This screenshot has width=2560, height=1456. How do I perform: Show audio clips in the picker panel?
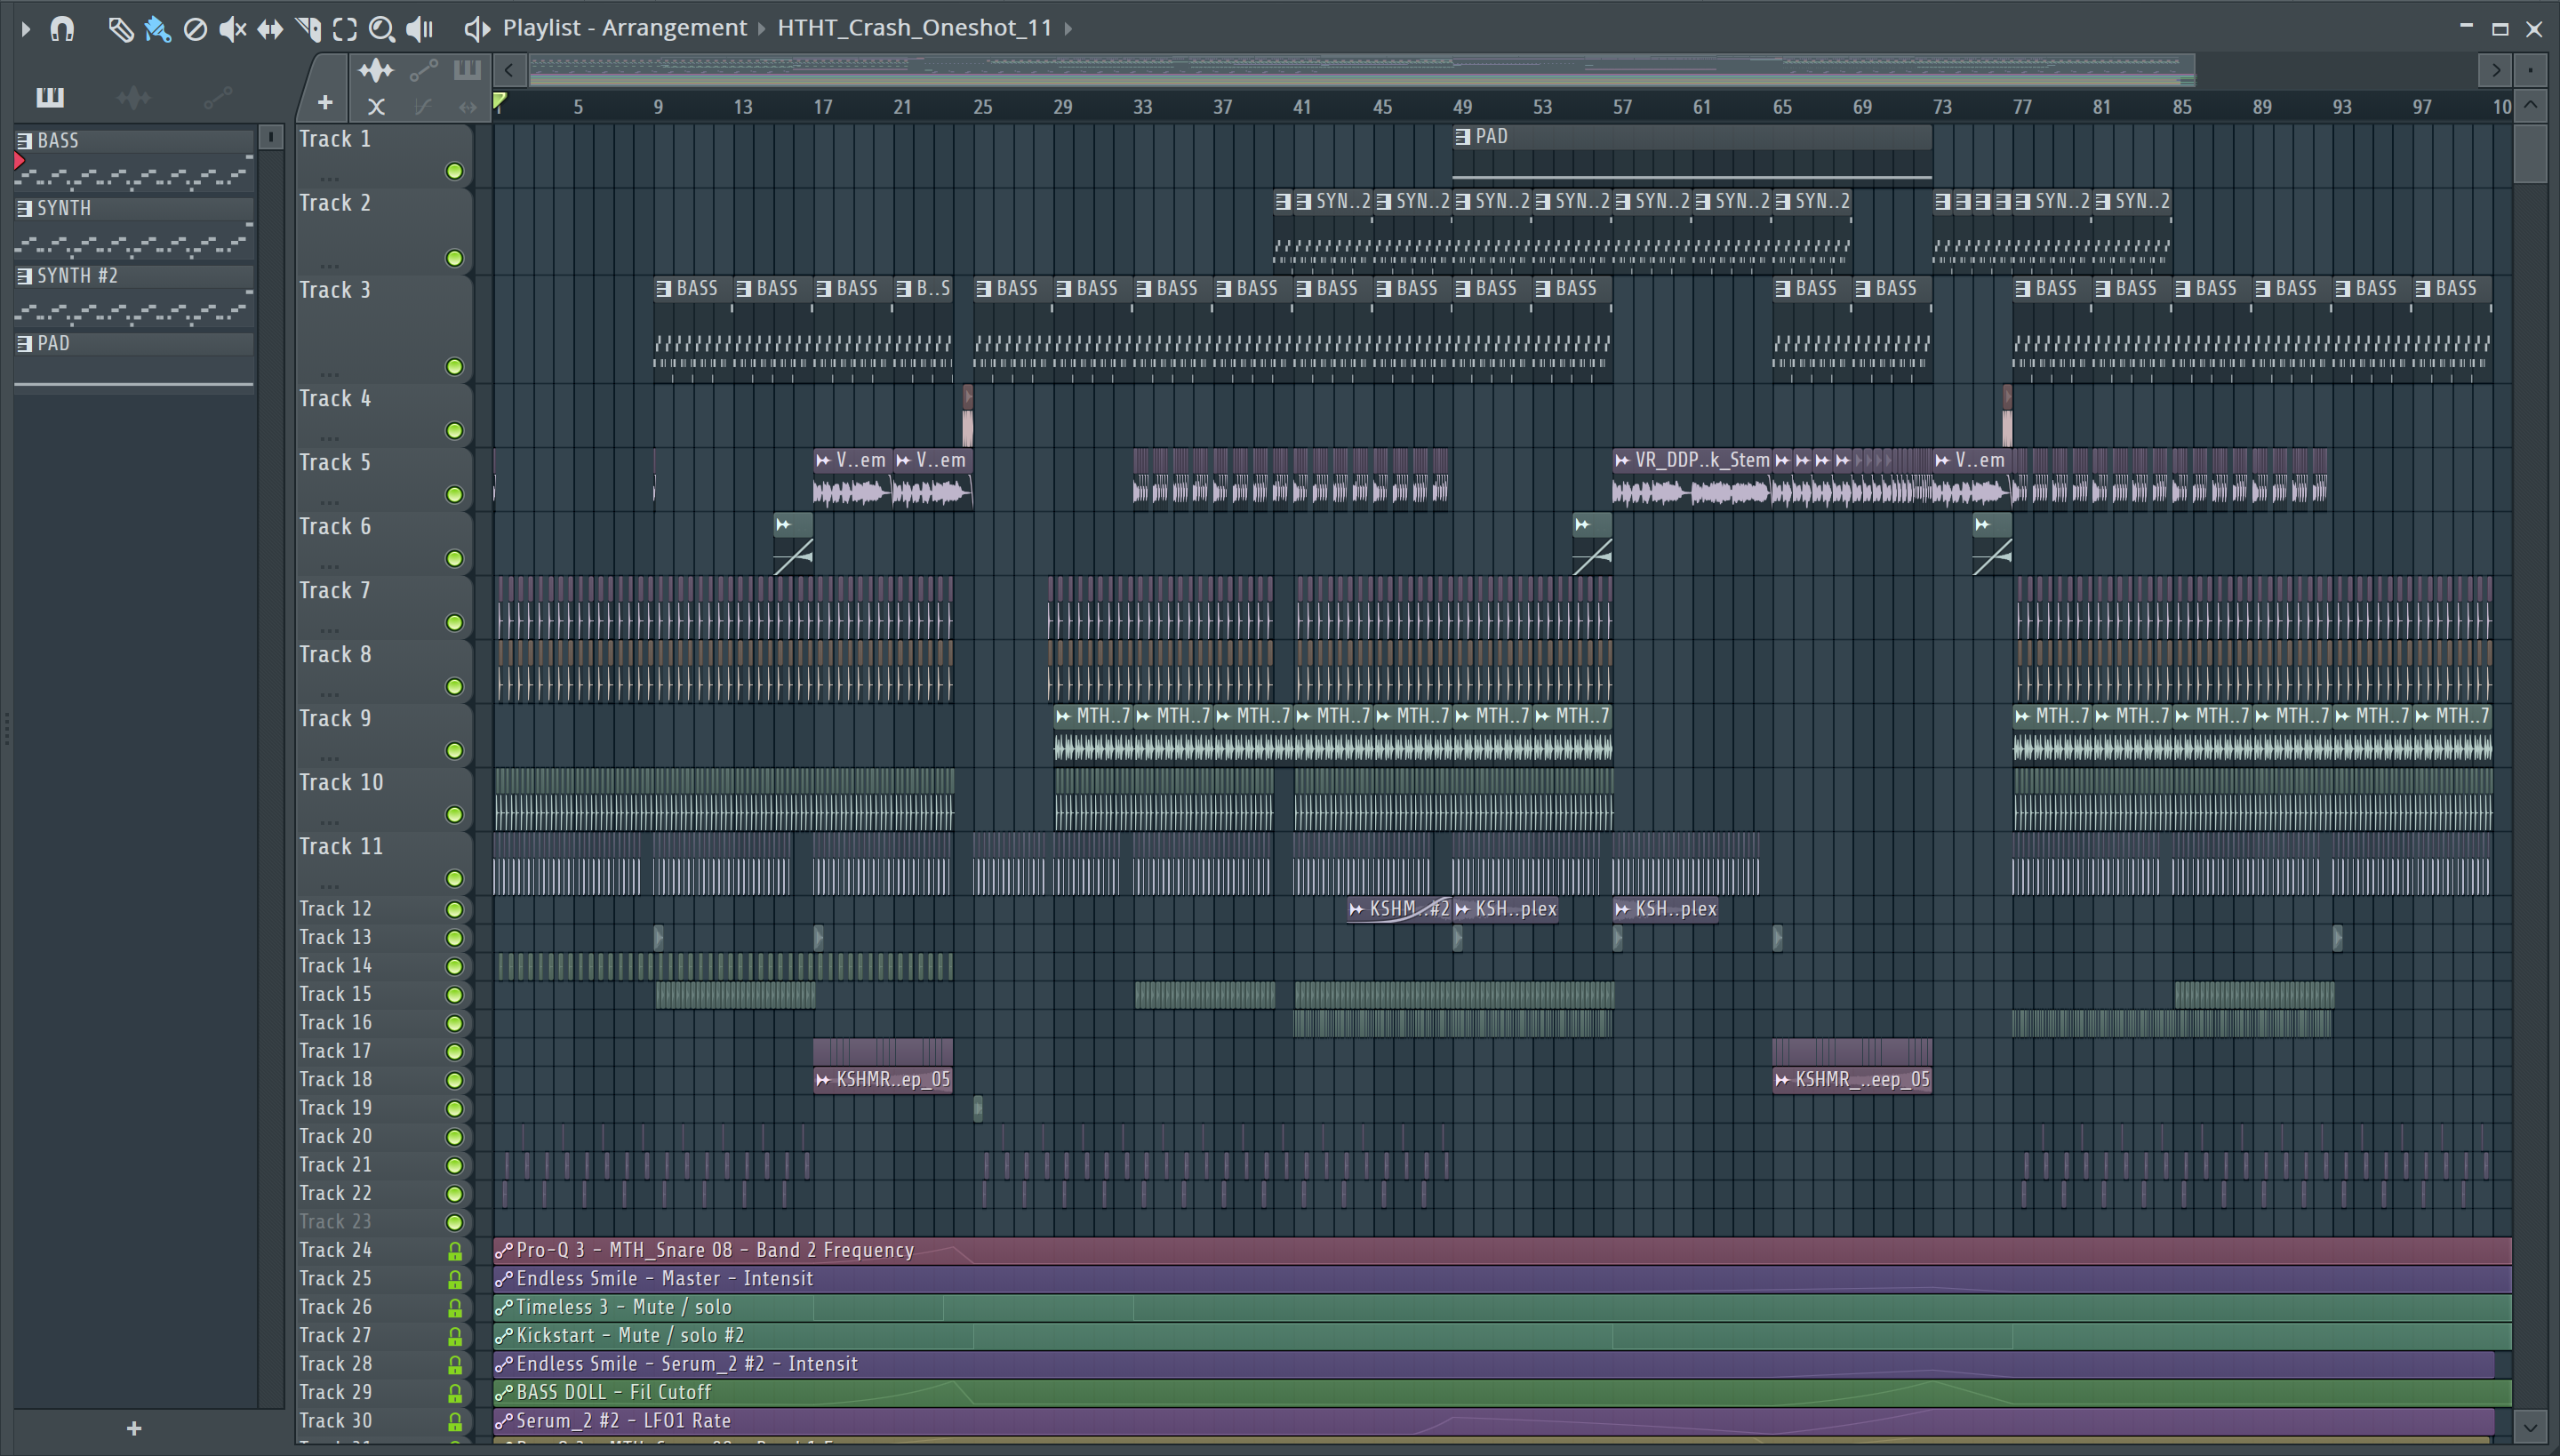tap(133, 97)
